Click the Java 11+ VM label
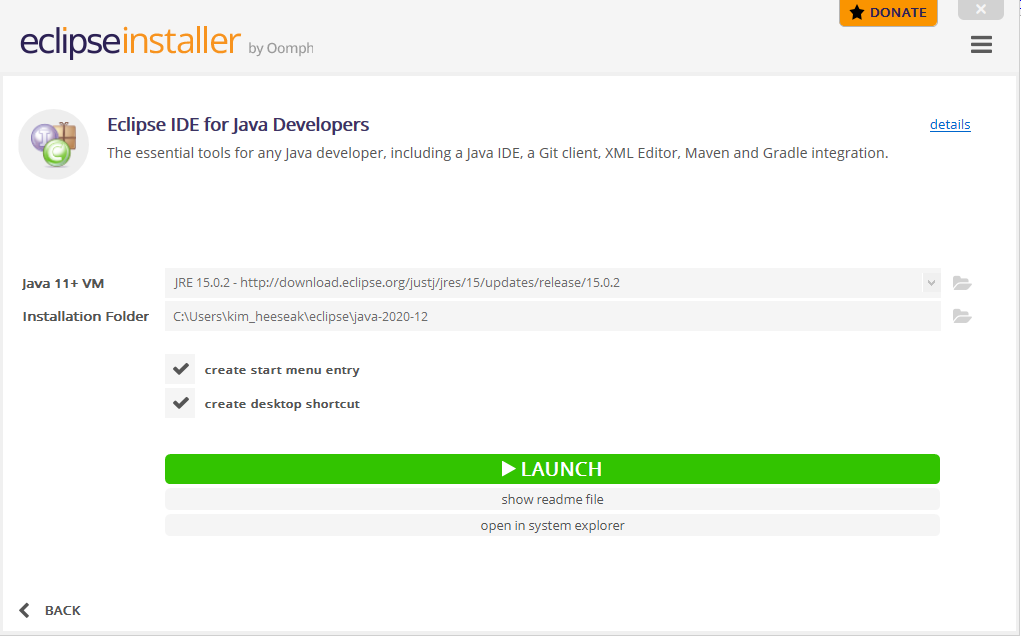Screen dimensions: 1021x638 pyautogui.click(x=63, y=283)
